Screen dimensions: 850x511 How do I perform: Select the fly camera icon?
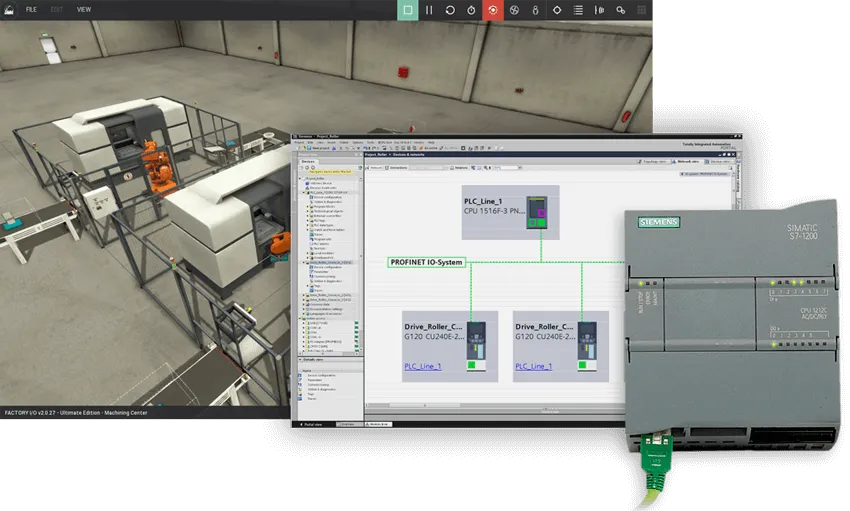514,10
